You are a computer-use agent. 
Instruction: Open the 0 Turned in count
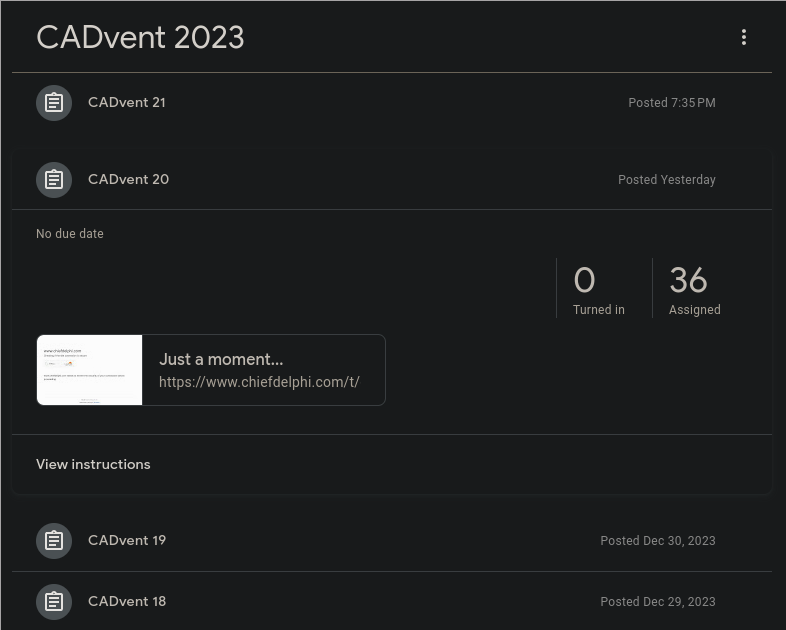[599, 290]
